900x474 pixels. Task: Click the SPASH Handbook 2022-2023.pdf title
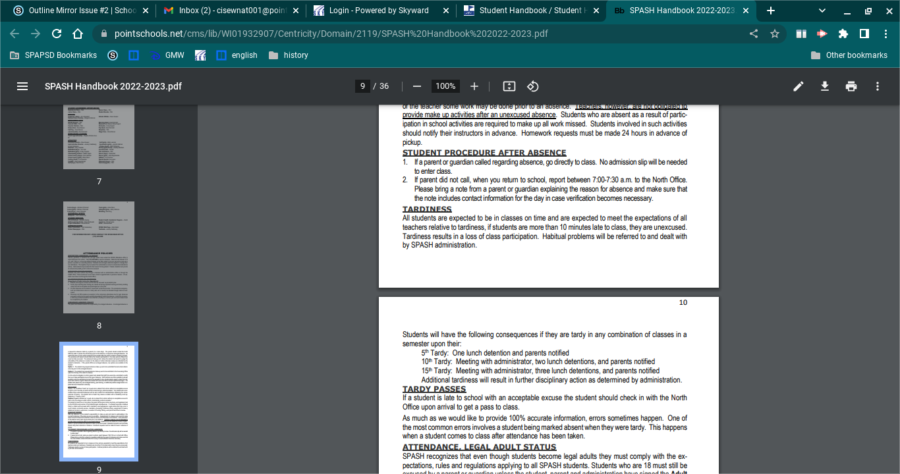point(113,86)
